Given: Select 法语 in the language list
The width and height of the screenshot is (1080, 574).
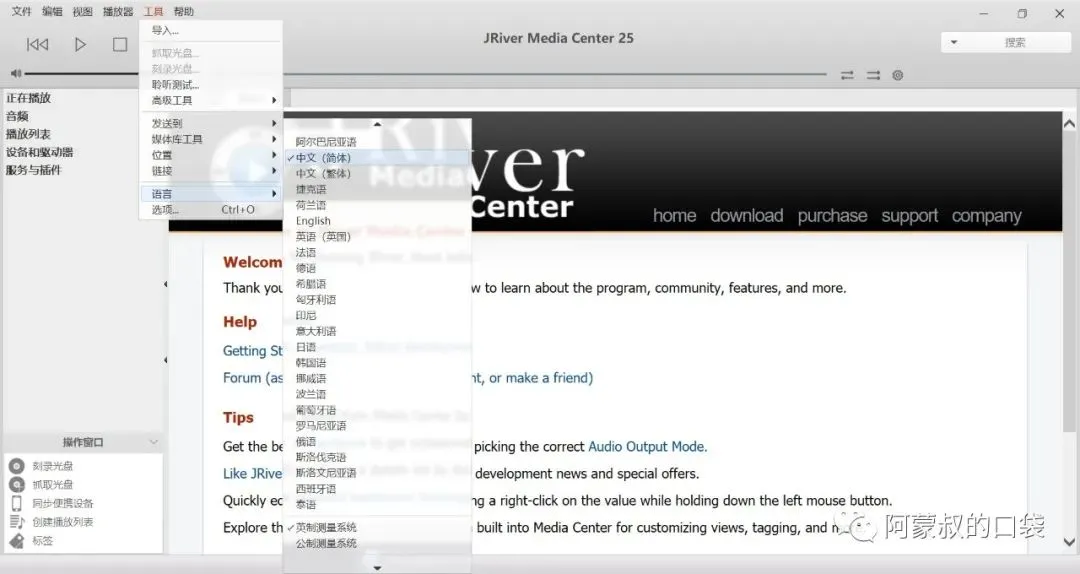Looking at the screenshot, I should click(377, 252).
